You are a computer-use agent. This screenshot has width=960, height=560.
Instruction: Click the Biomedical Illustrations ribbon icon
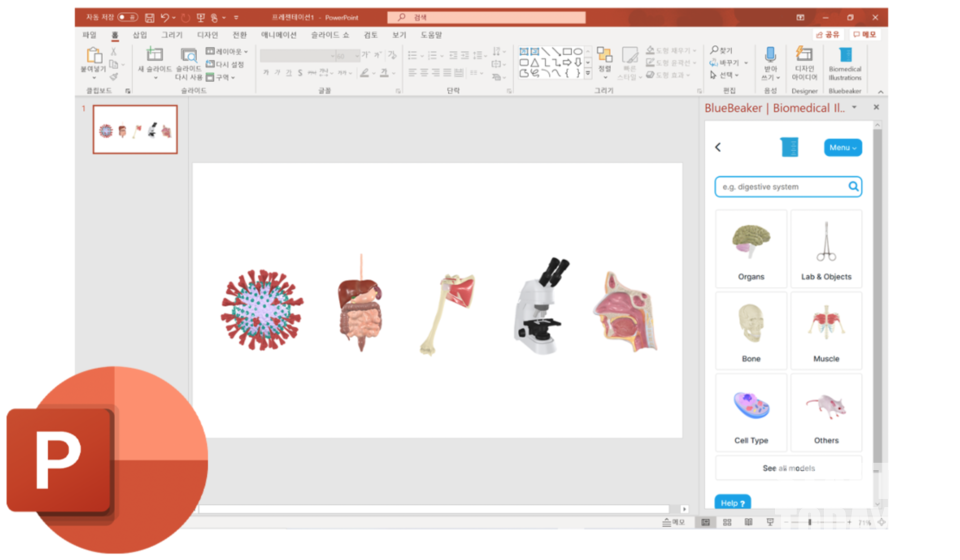tap(845, 61)
